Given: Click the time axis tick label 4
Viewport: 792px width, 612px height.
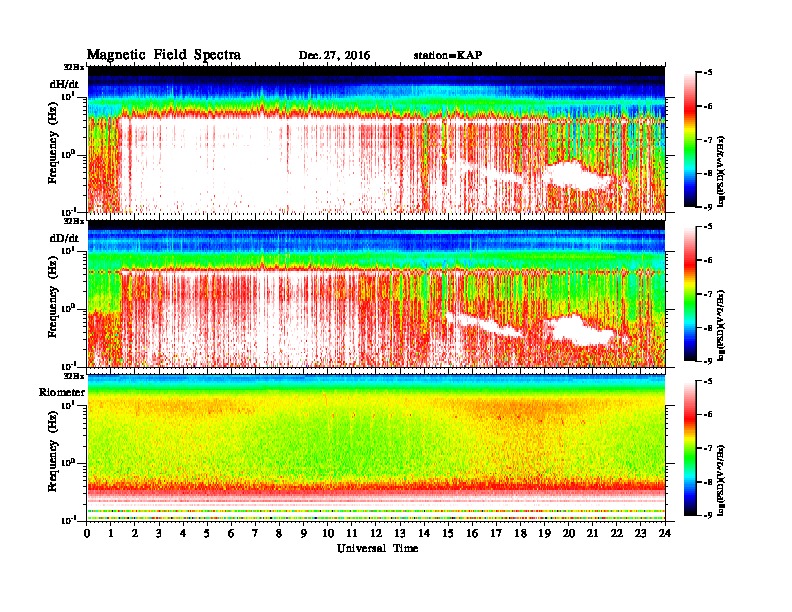Looking at the screenshot, I should pos(183,533).
